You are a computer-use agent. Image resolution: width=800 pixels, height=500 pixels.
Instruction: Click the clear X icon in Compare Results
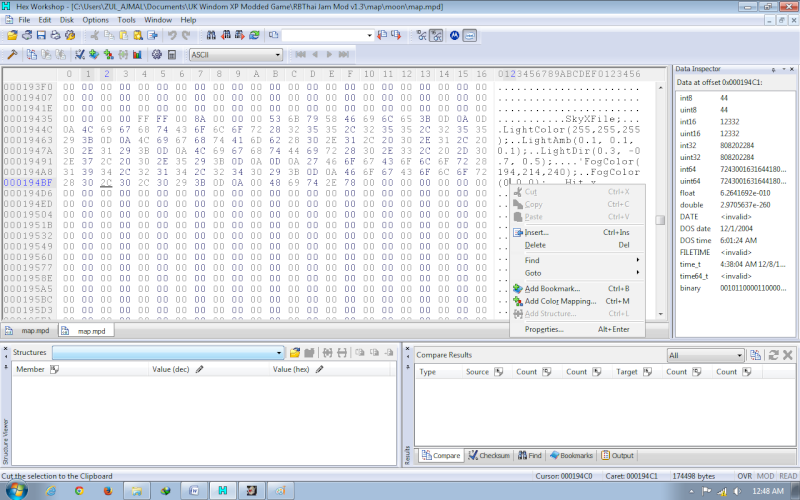[788, 355]
